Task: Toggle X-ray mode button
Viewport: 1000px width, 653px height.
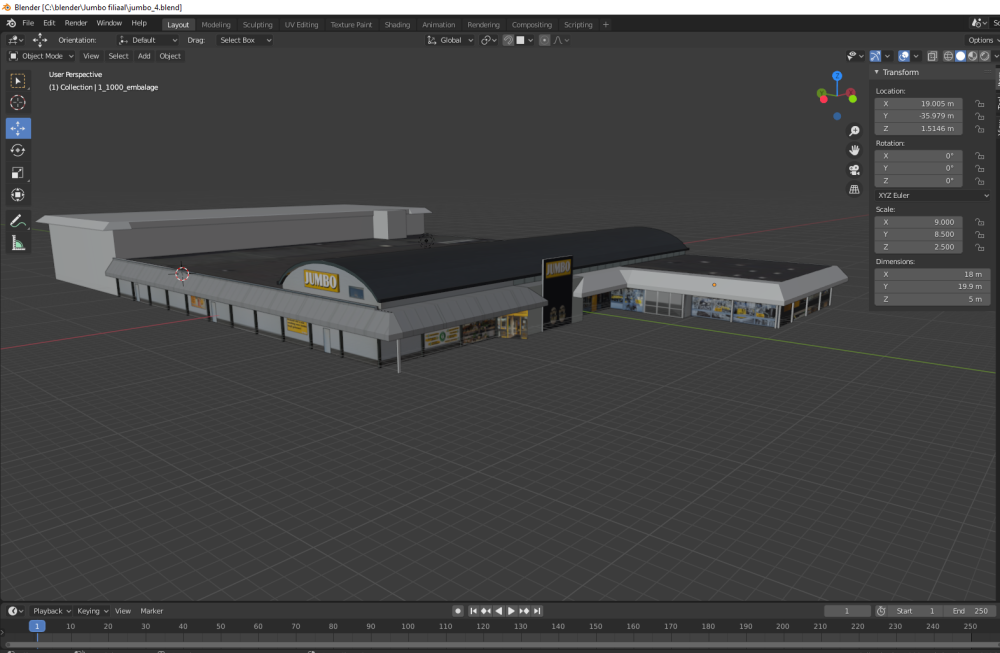Action: coord(932,56)
